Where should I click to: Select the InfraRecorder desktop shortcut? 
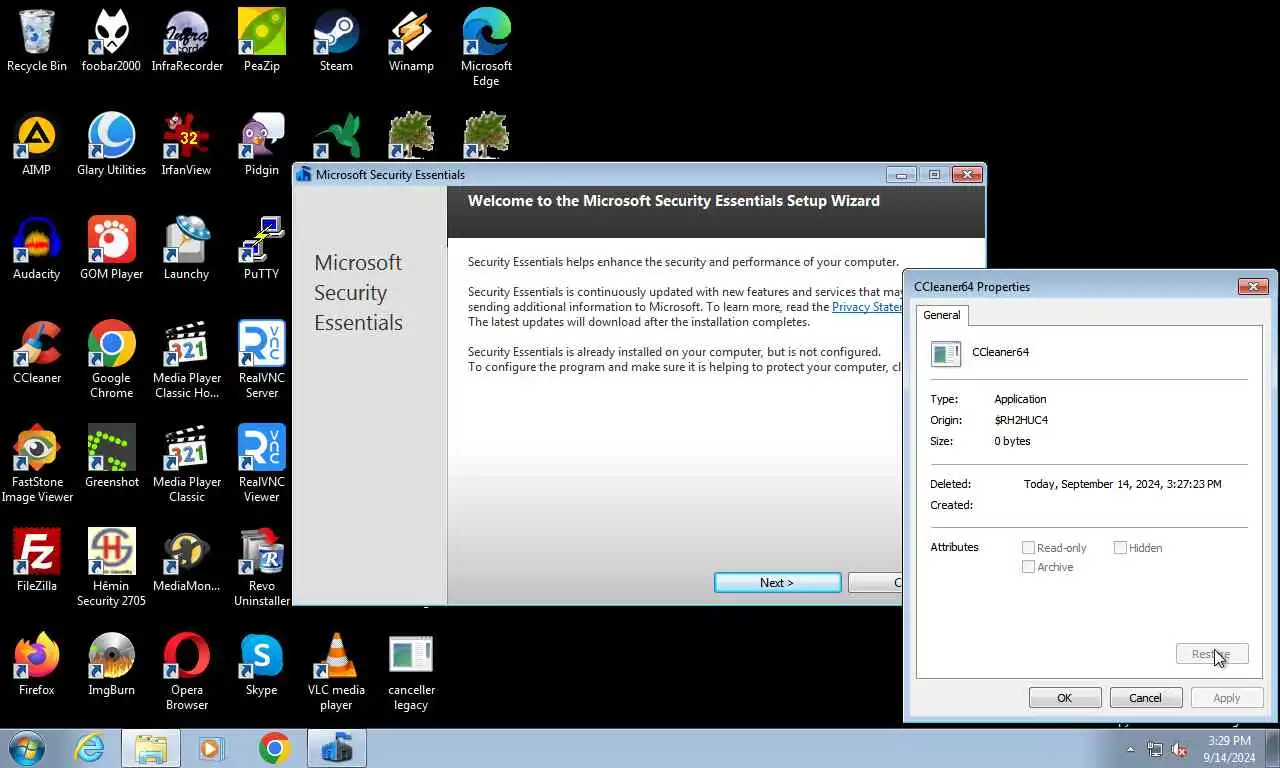click(x=187, y=41)
